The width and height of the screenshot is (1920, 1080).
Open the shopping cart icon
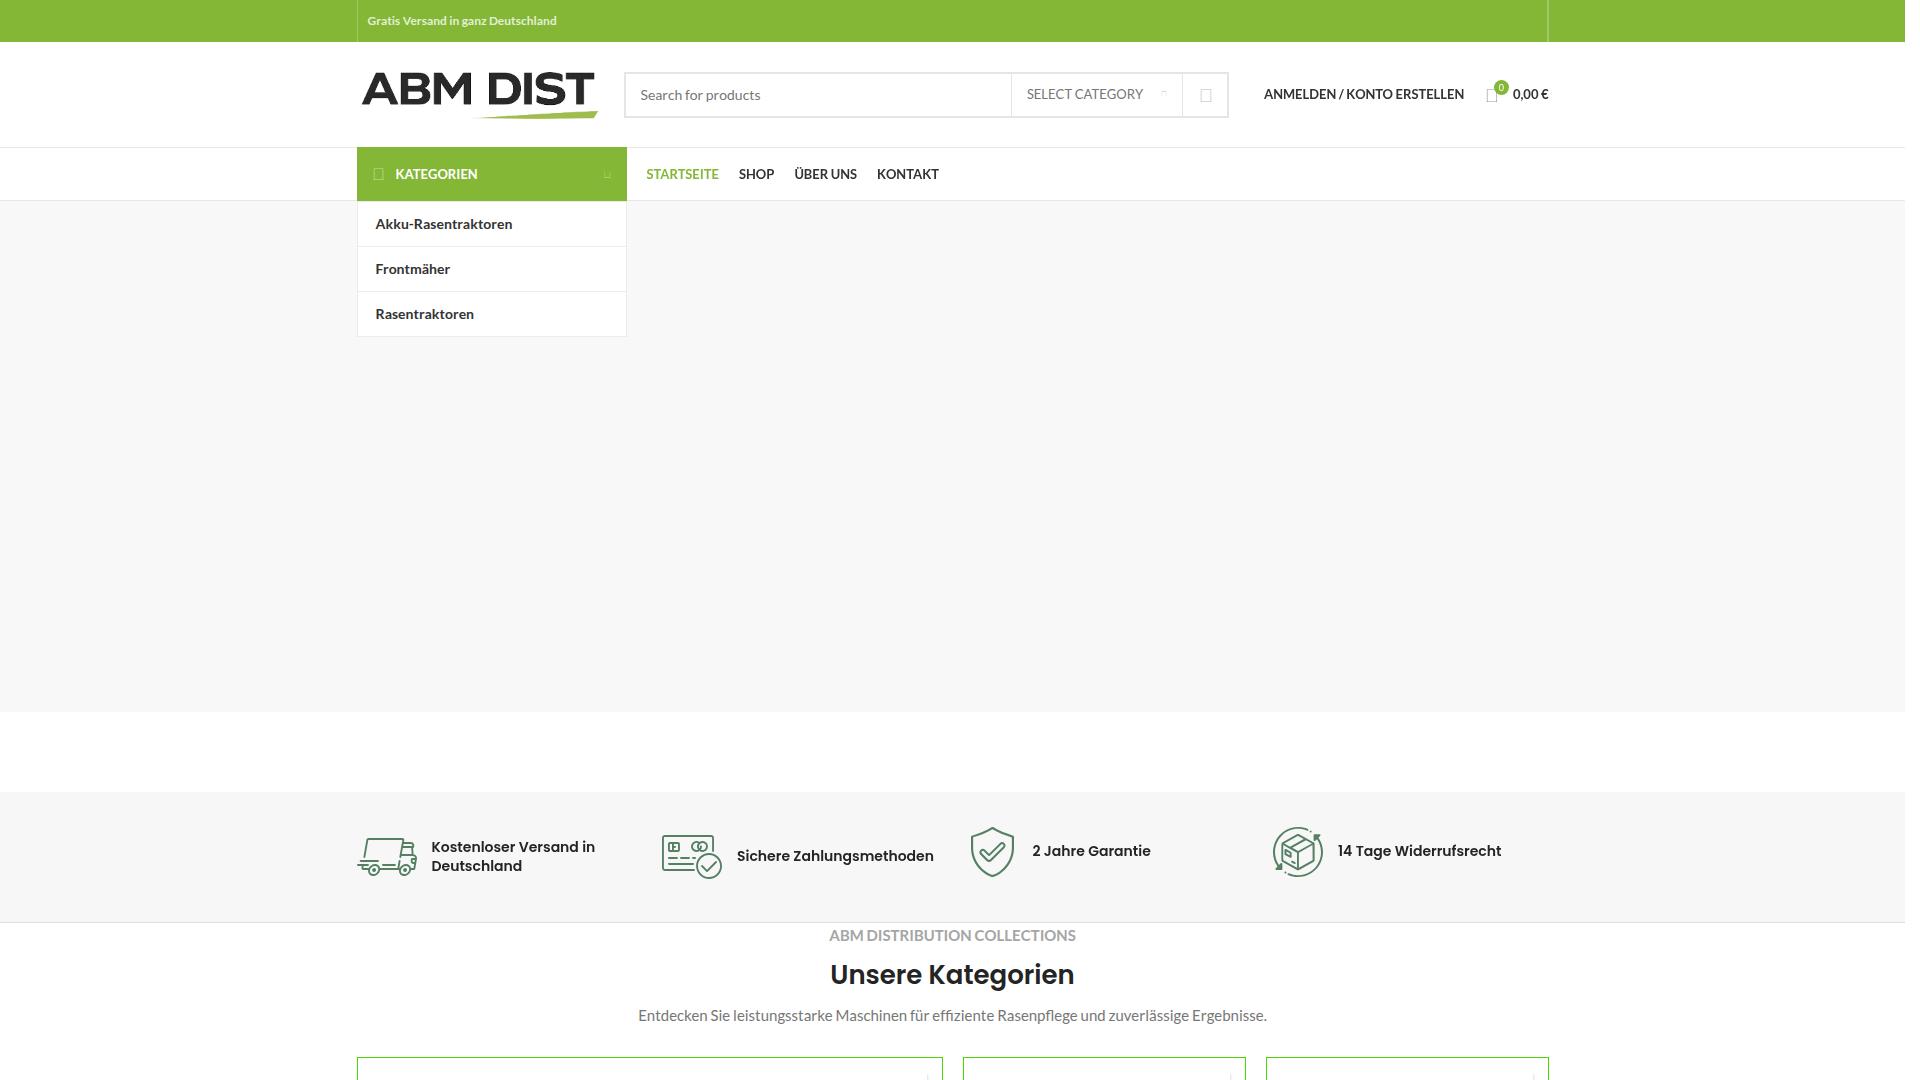coord(1491,95)
